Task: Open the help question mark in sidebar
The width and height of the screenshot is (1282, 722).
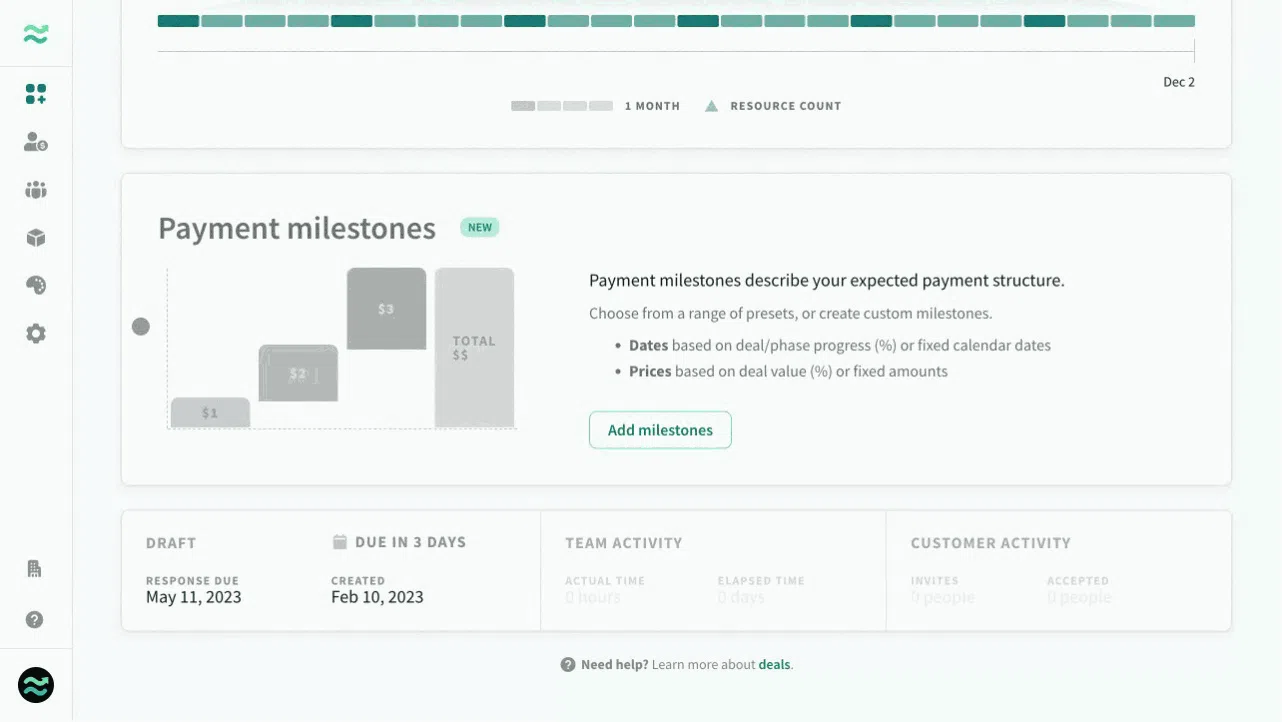Action: pos(35,620)
